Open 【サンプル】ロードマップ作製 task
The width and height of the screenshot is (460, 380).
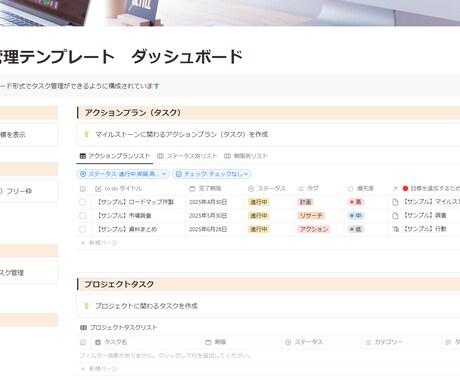tap(135, 202)
